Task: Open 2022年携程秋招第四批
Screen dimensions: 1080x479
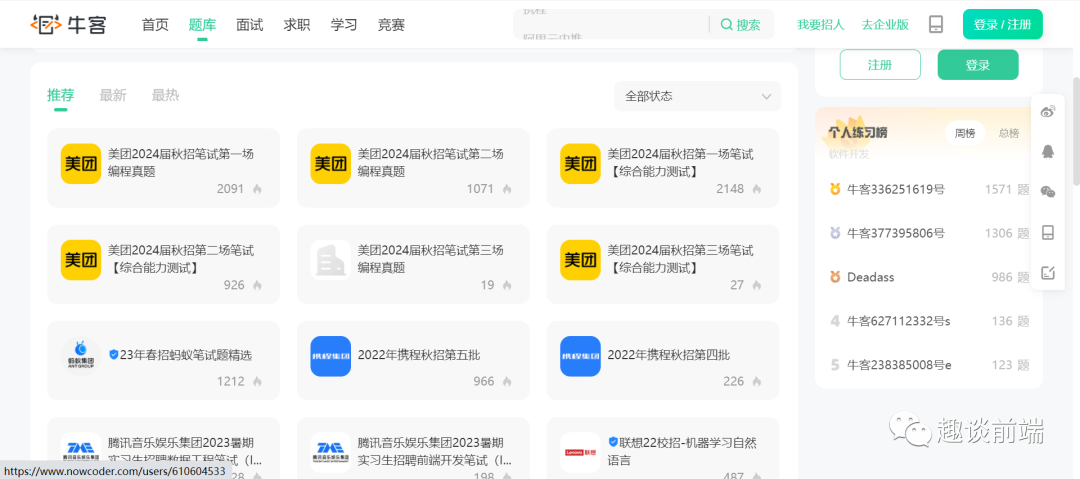Action: (x=669, y=356)
